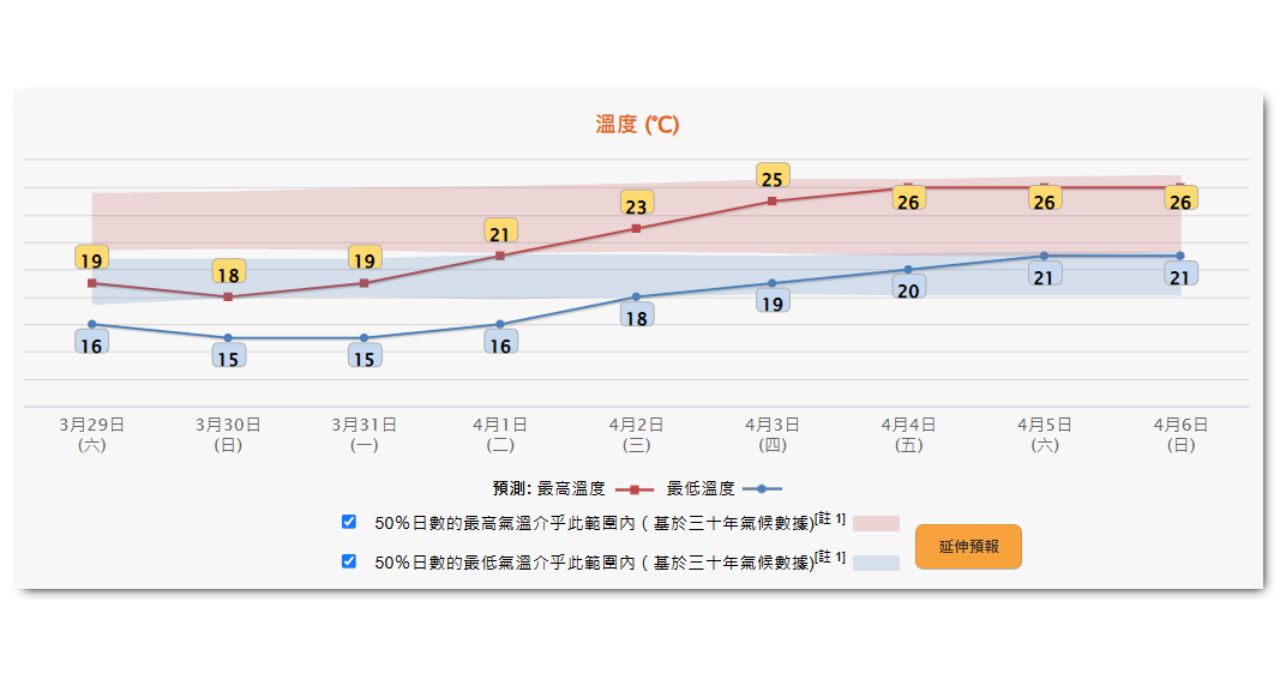Uncheck the 50% 最高氣溫 range checkbox
This screenshot has height=674, width=1280.
[x=348, y=522]
